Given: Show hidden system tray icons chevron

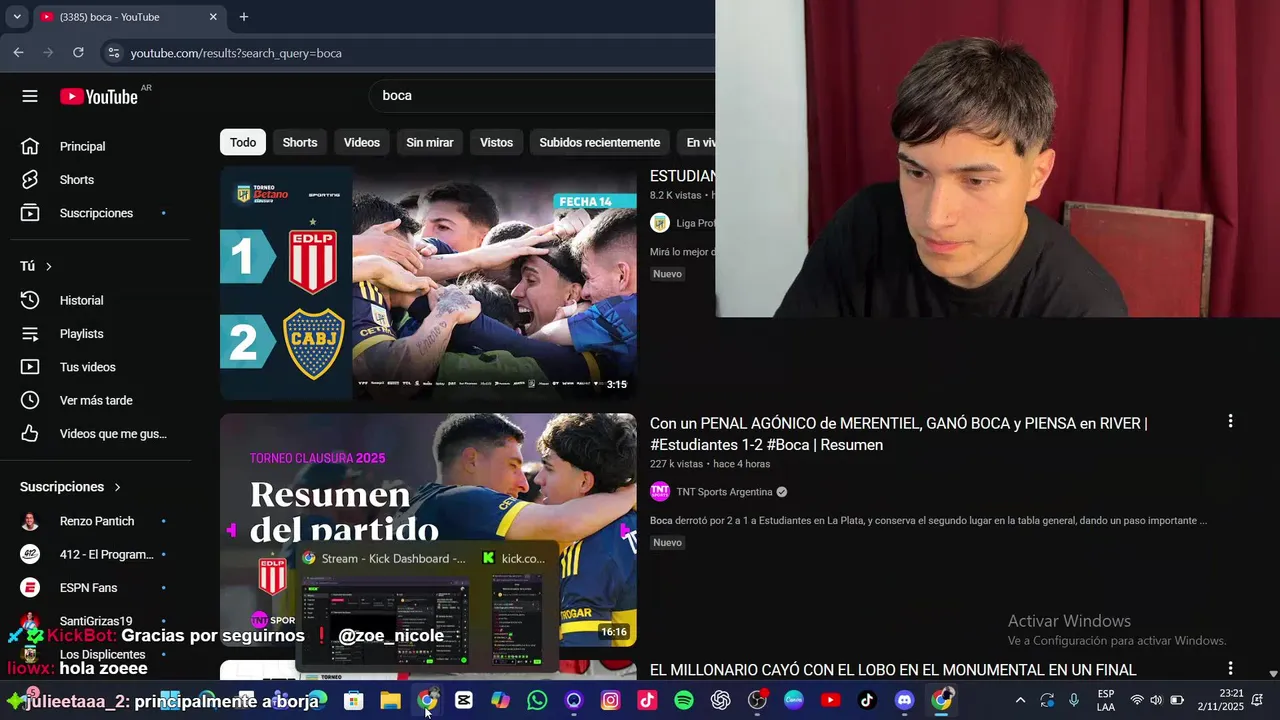Looking at the screenshot, I should pos(1020,701).
